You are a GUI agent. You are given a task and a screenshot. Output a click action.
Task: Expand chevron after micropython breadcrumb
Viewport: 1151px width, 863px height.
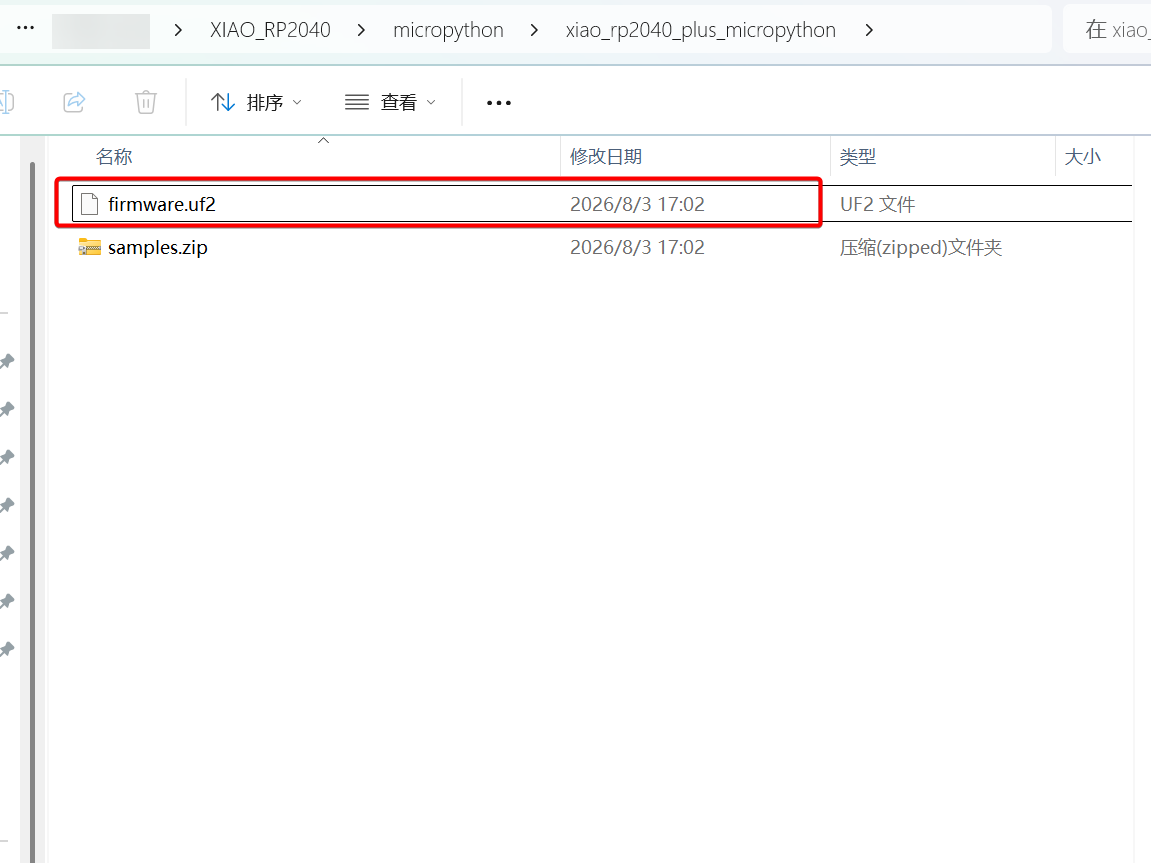pos(534,30)
